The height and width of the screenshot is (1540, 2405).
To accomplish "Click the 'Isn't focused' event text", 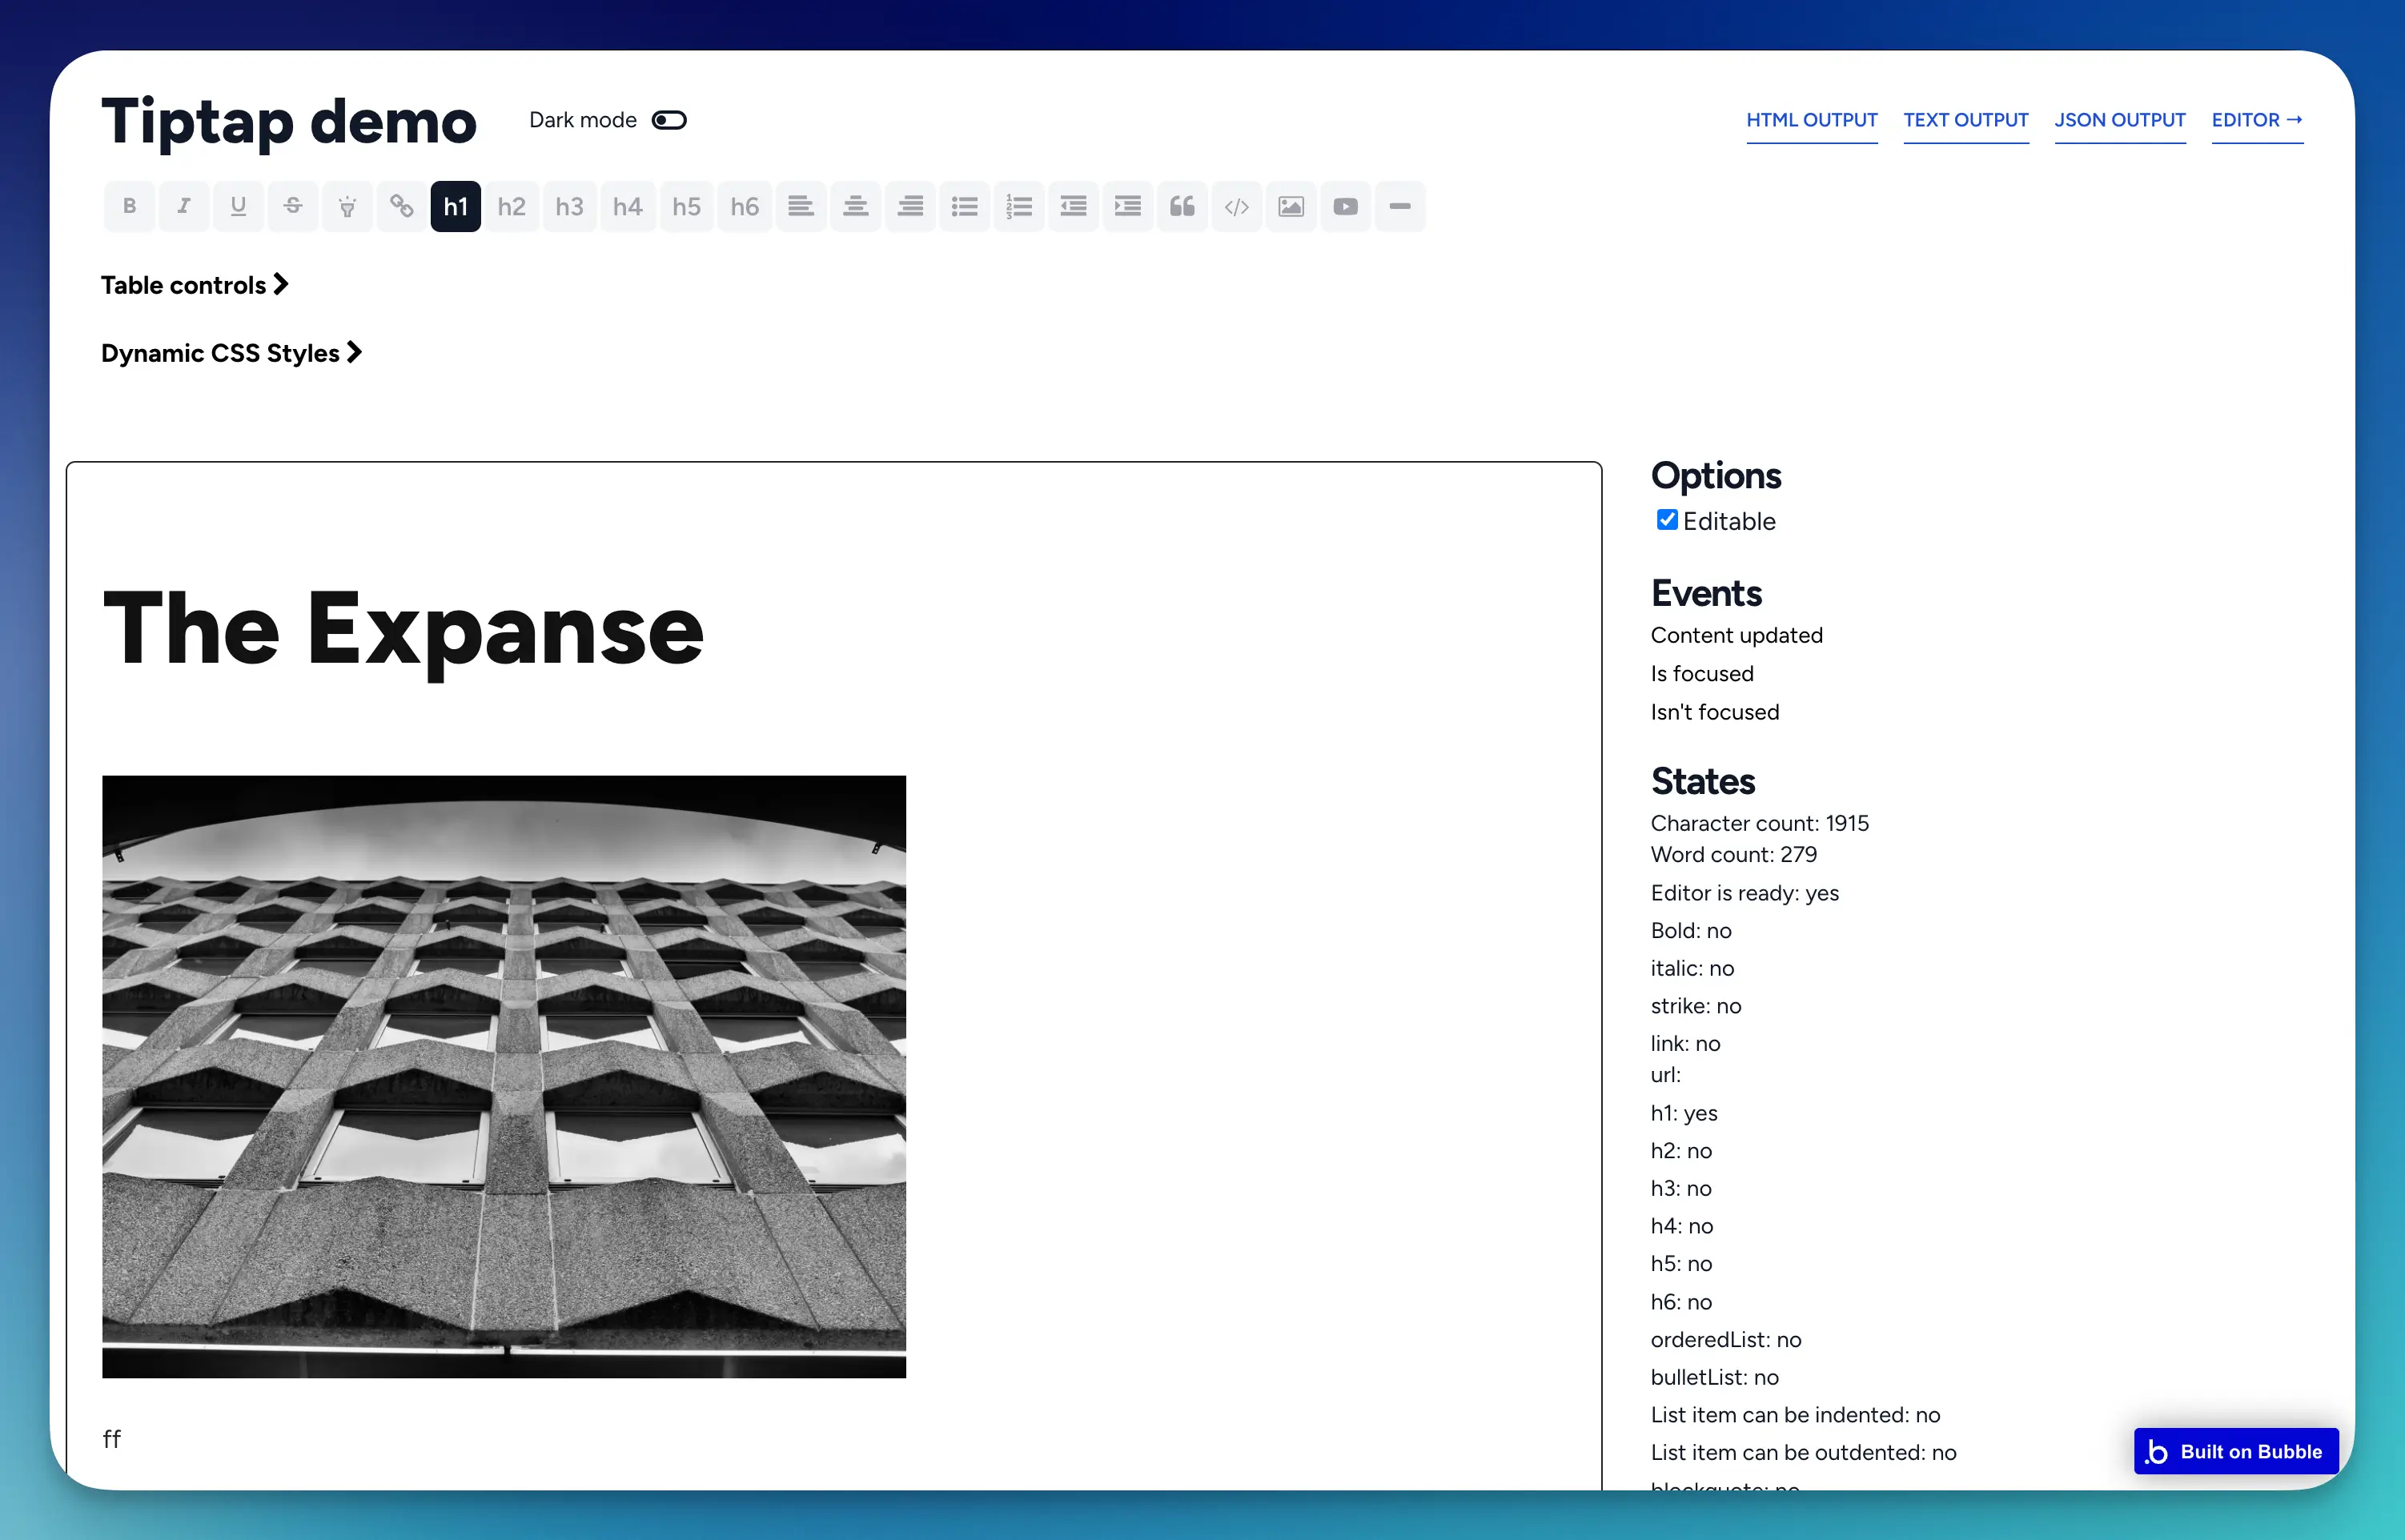I will coord(1714,712).
